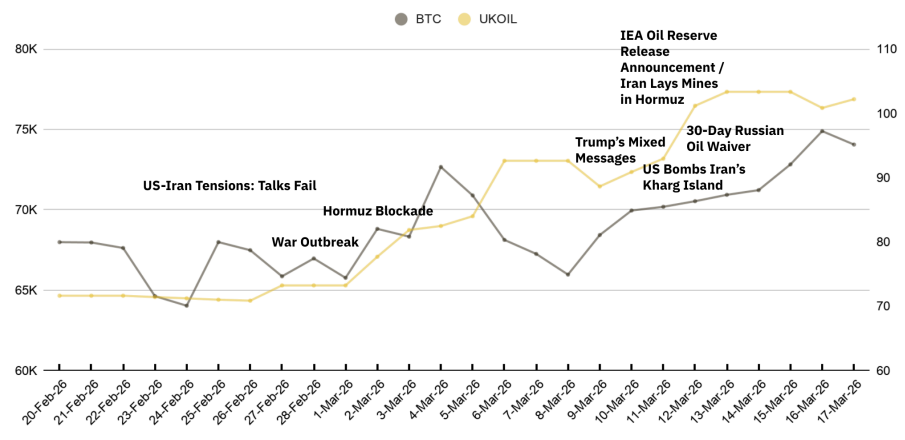This screenshot has height=440, width=905.
Task: Toggle the UKOIL series legend label
Action: tap(497, 18)
